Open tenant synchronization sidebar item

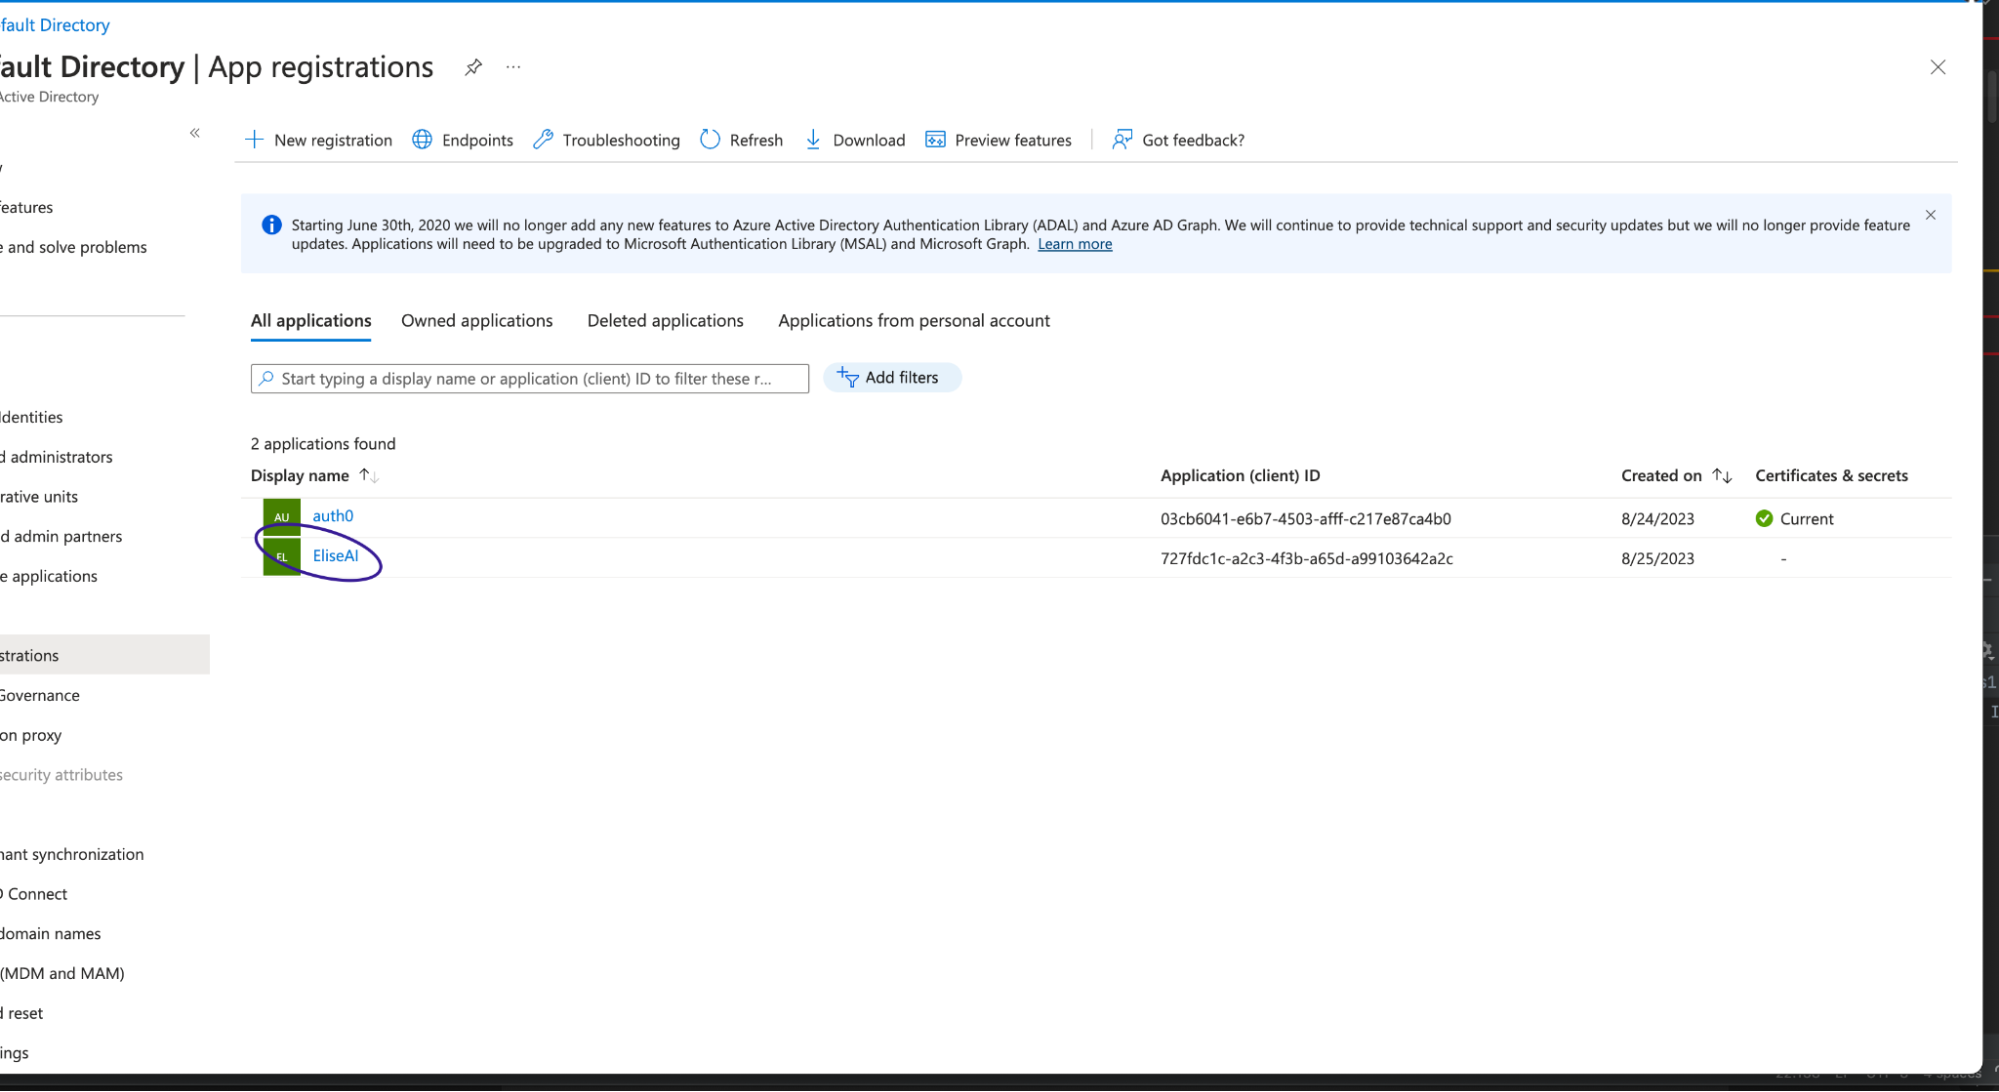72,854
